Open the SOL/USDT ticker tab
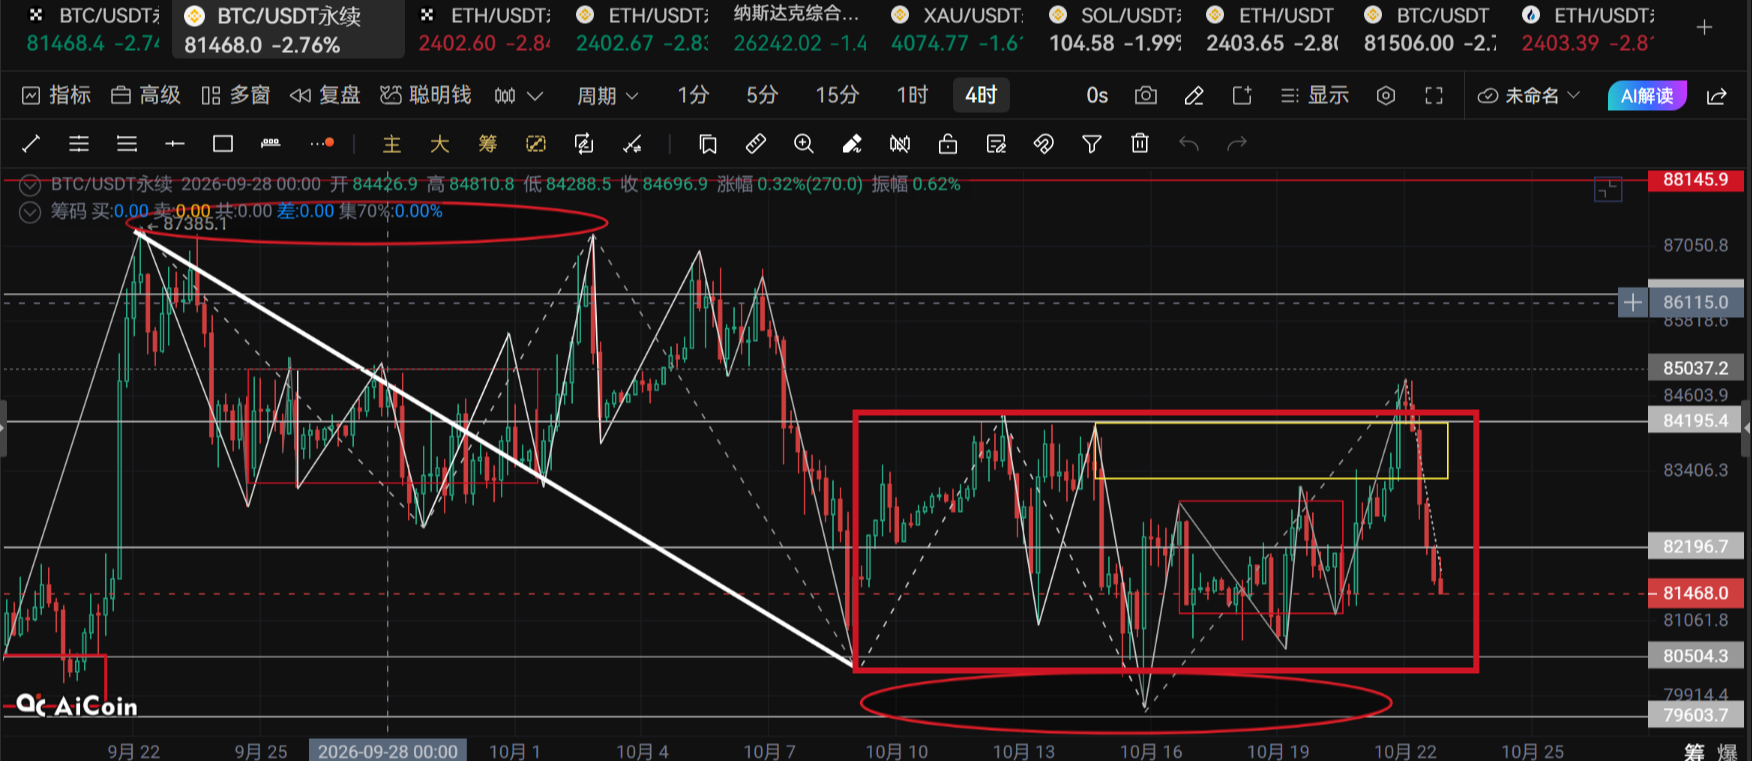The height and width of the screenshot is (761, 1752). click(x=1116, y=29)
